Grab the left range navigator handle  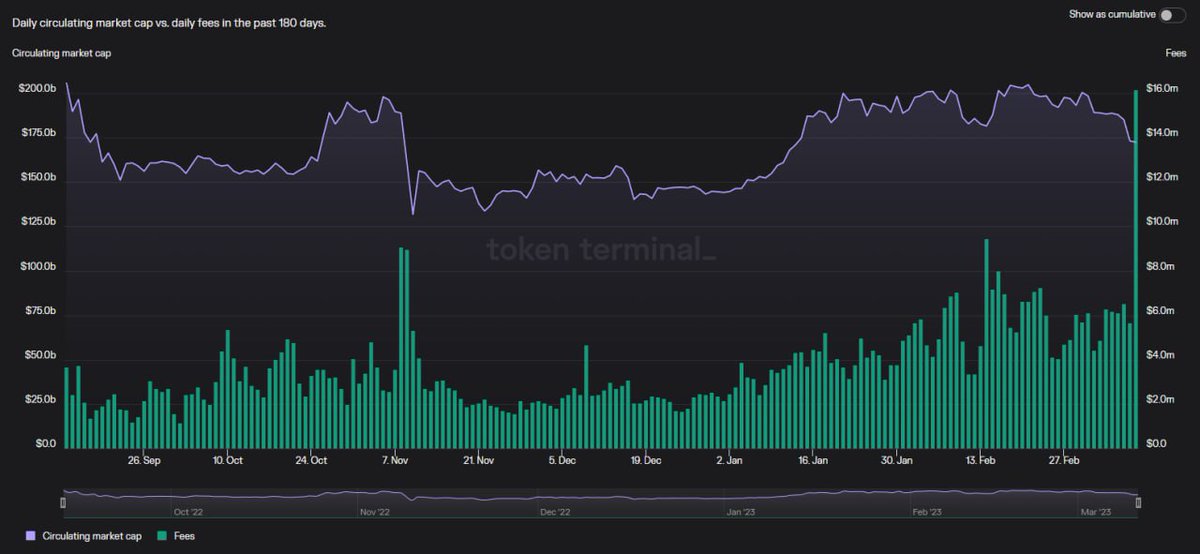(x=63, y=502)
